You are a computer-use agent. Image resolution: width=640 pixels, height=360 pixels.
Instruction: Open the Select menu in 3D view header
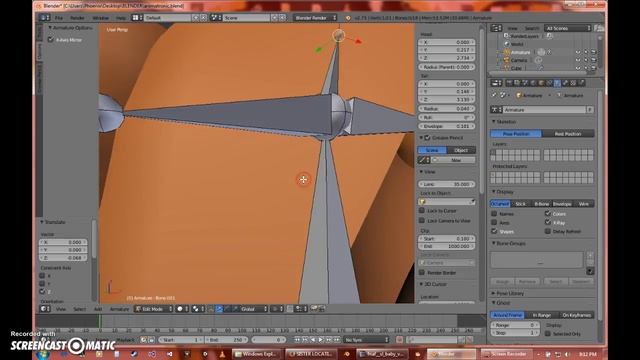pos(80,309)
